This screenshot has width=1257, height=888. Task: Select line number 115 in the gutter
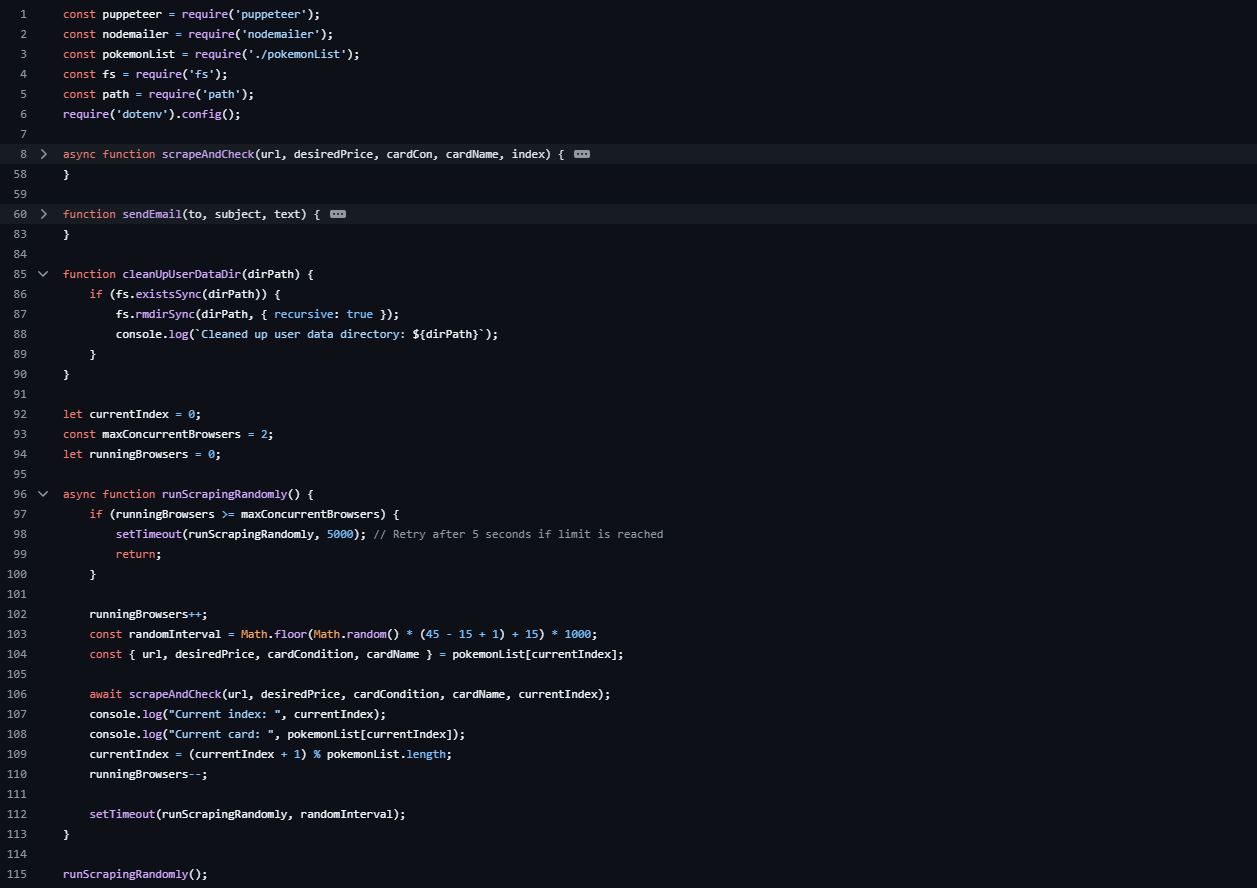[x=17, y=874]
